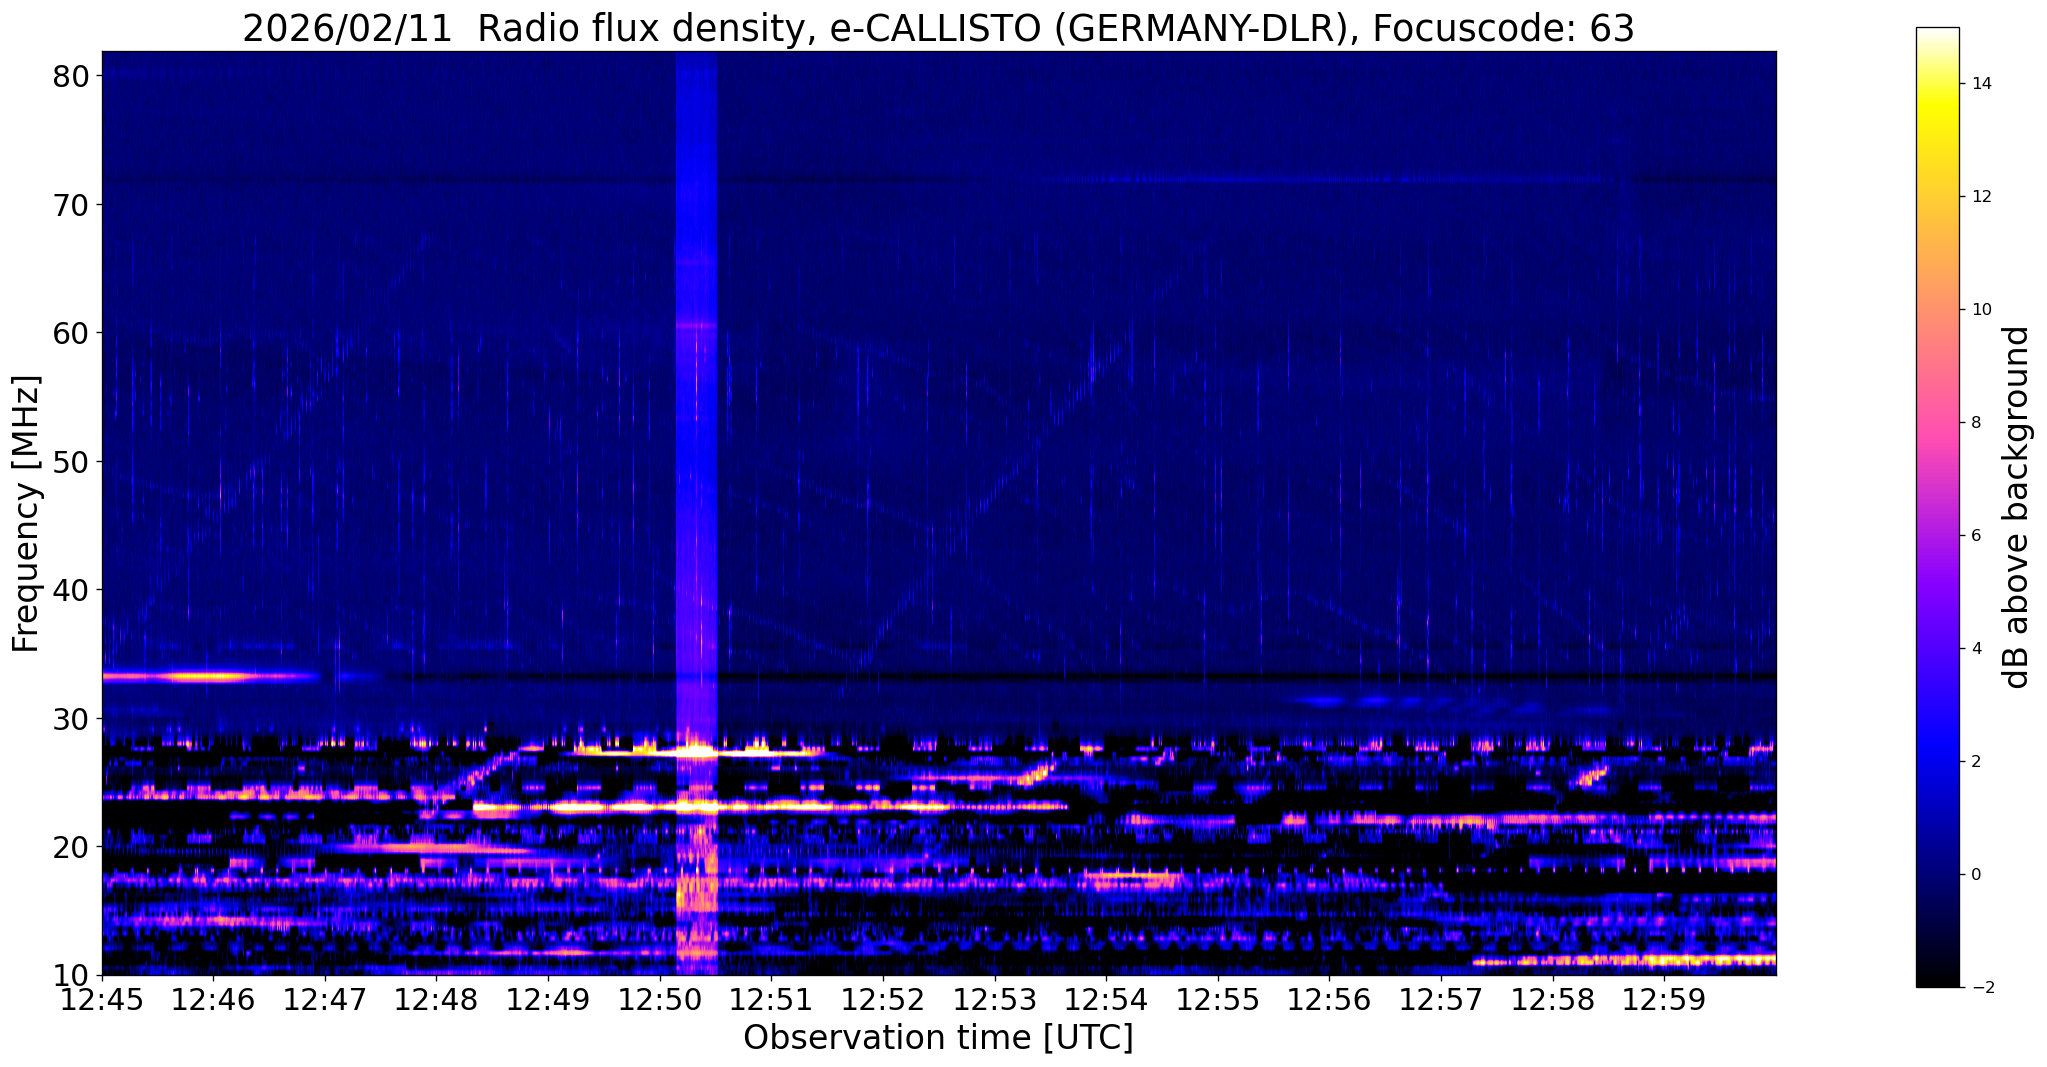
Task: Click the 12:57 time tick label
Action: [1441, 1000]
